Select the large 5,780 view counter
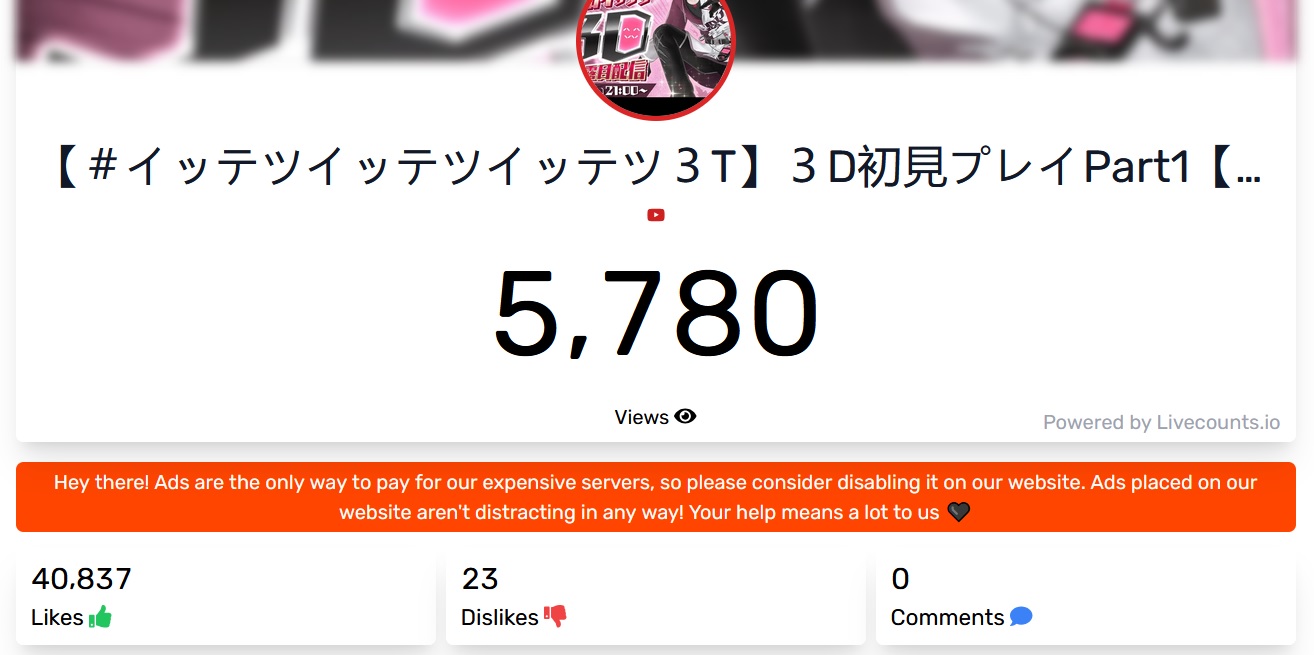Viewport: 1314px width, 655px height. click(x=656, y=315)
